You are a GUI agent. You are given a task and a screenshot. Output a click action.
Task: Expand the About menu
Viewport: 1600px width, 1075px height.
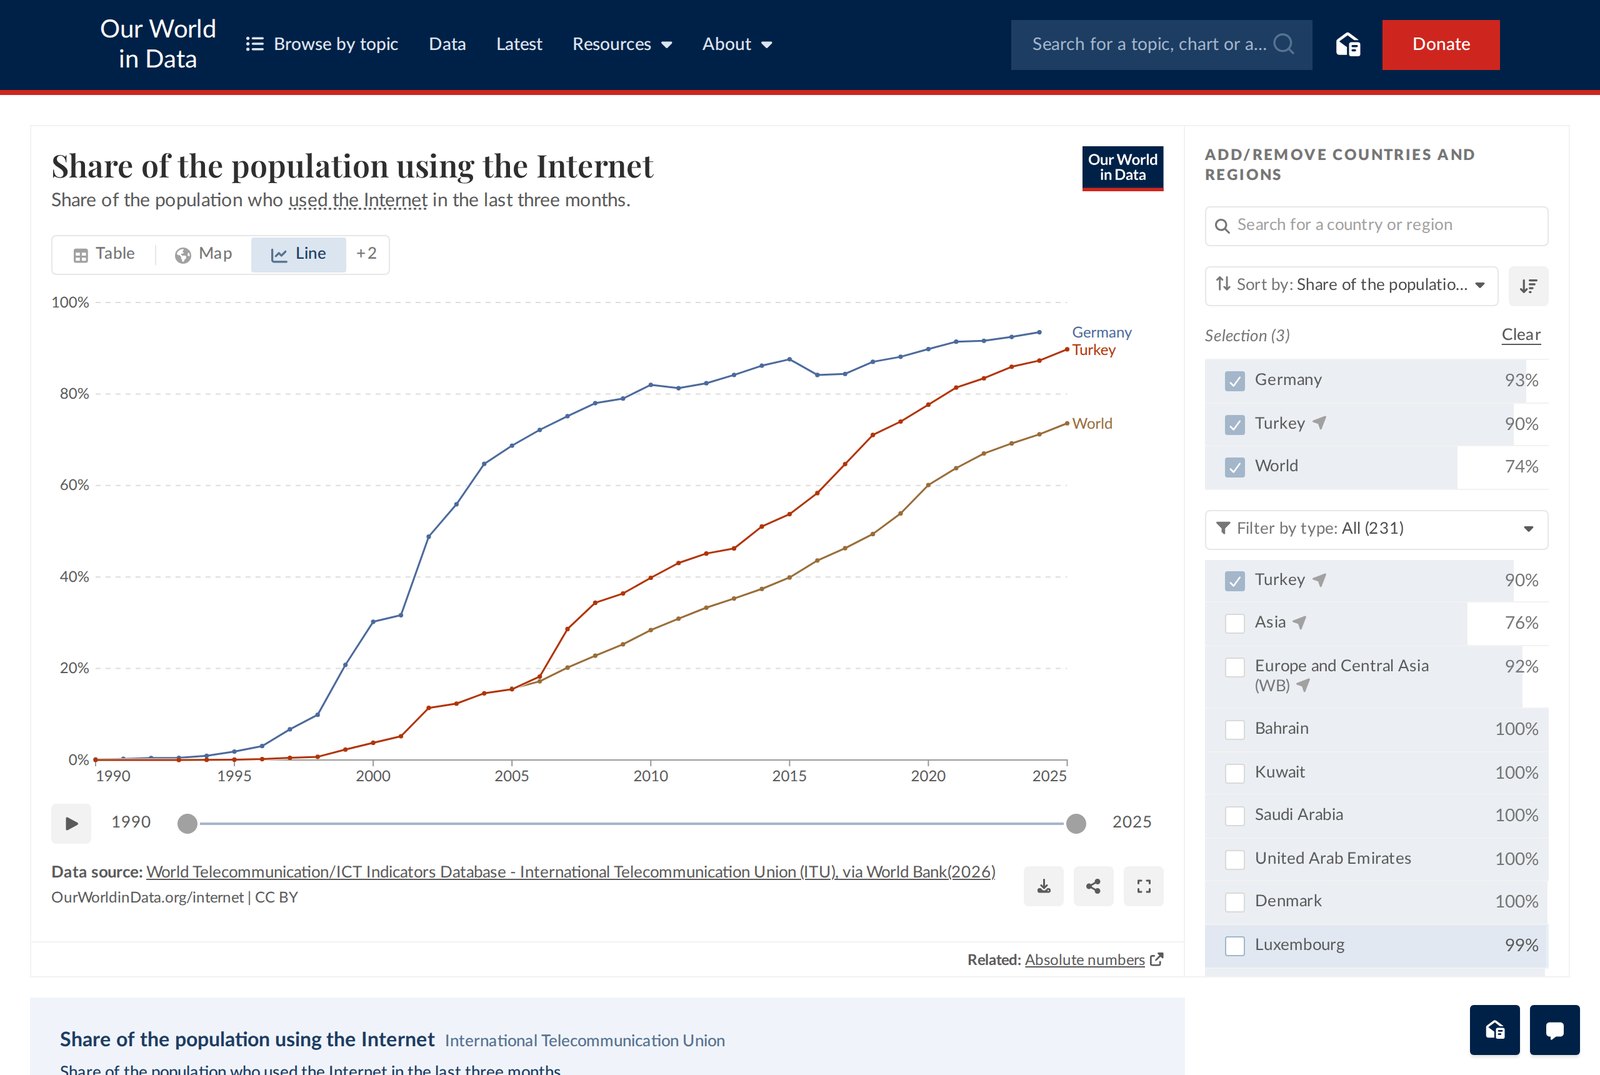coord(737,44)
